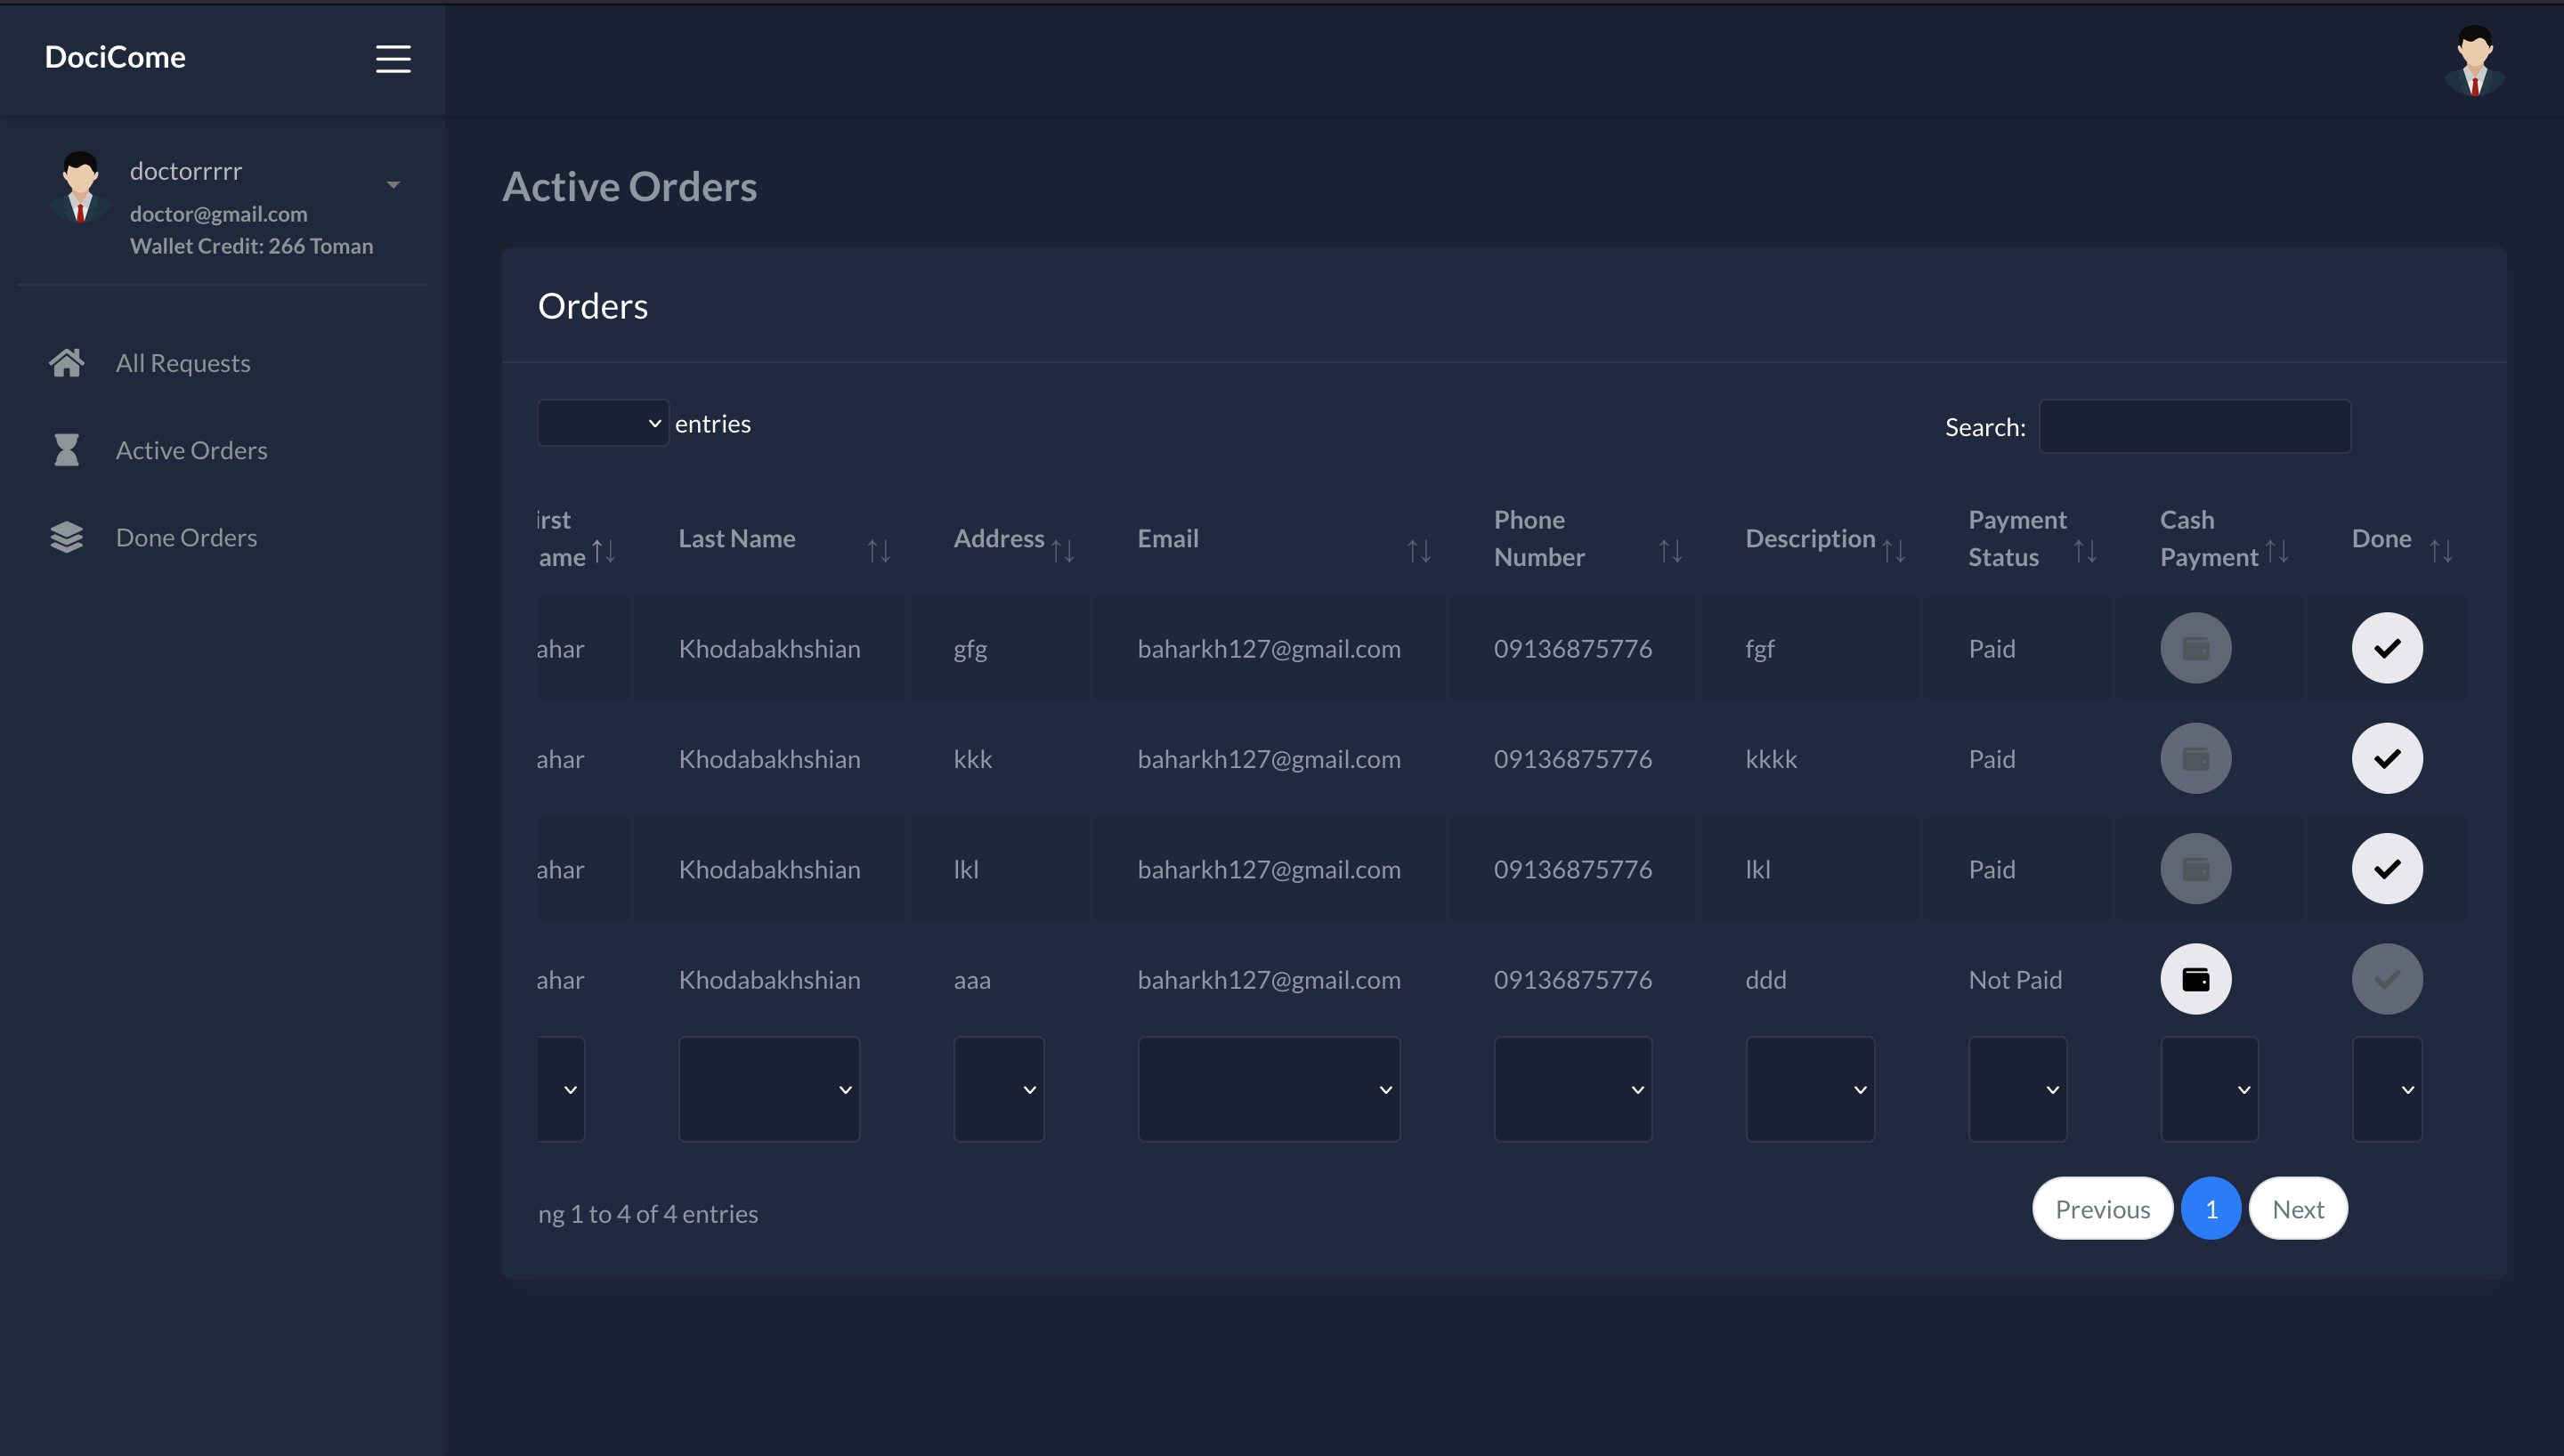Open All Requests in sidebar
This screenshot has height=1456, width=2564.
[183, 363]
